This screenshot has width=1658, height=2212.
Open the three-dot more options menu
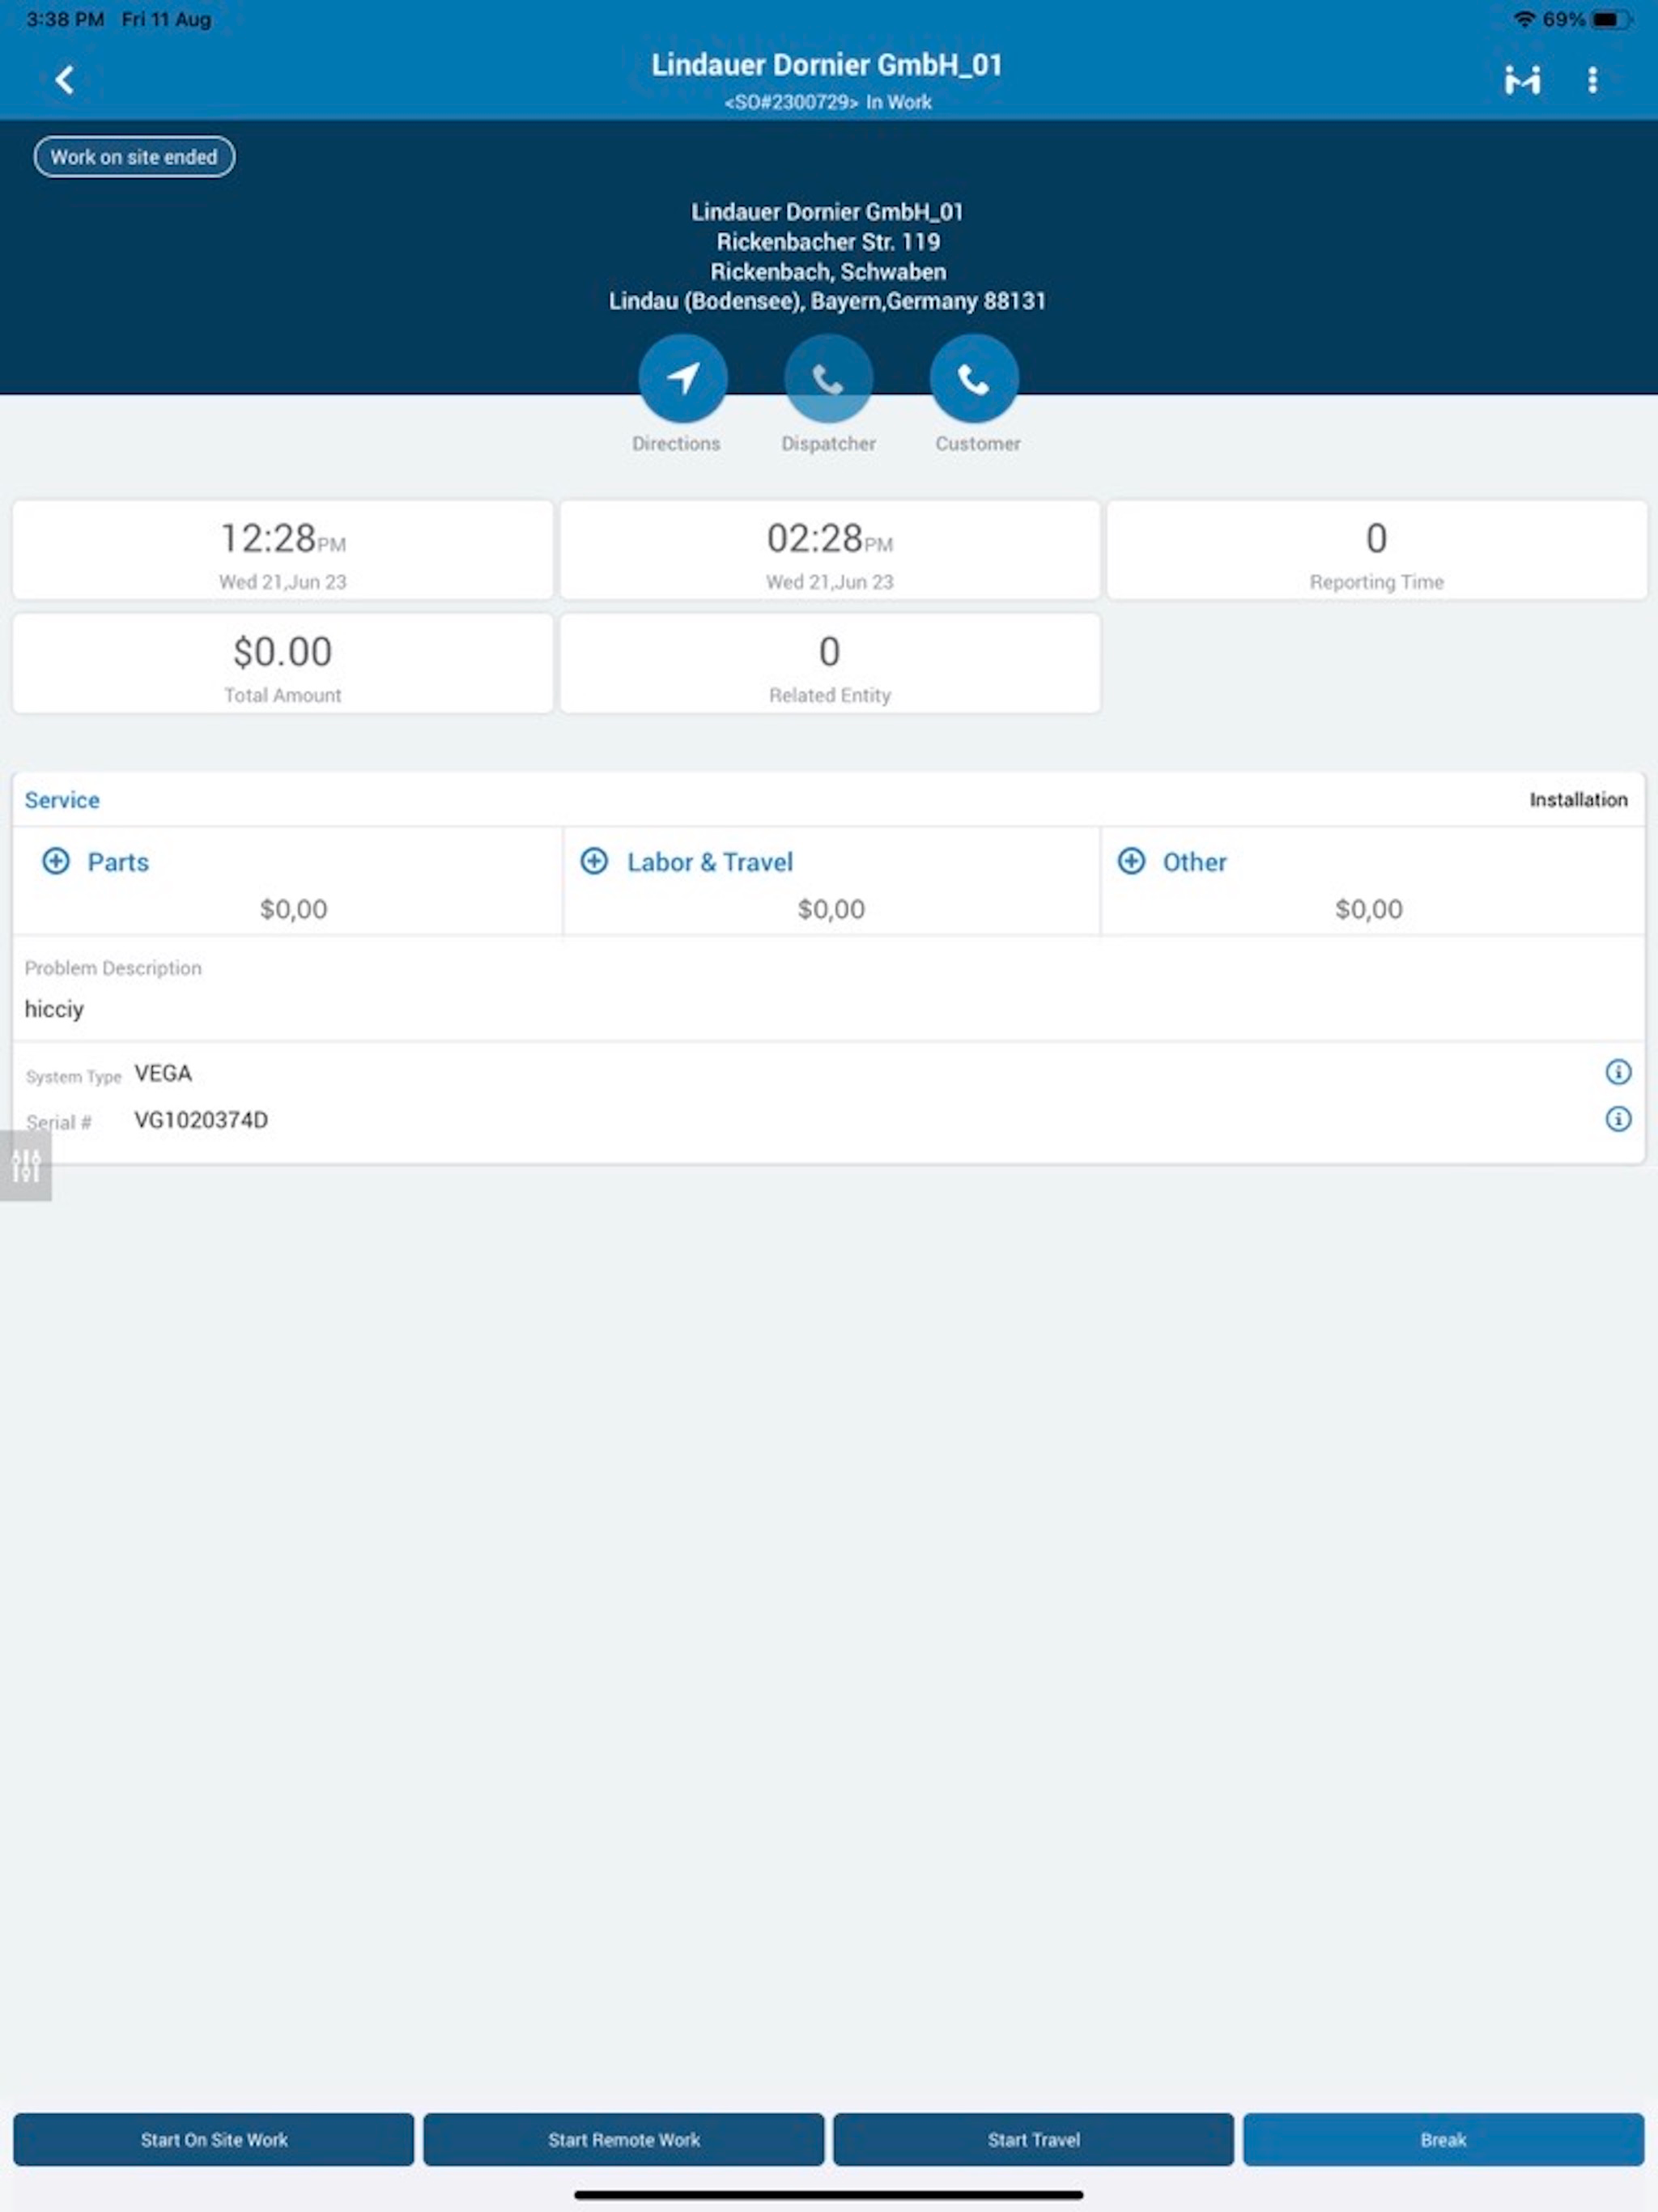pos(1592,80)
